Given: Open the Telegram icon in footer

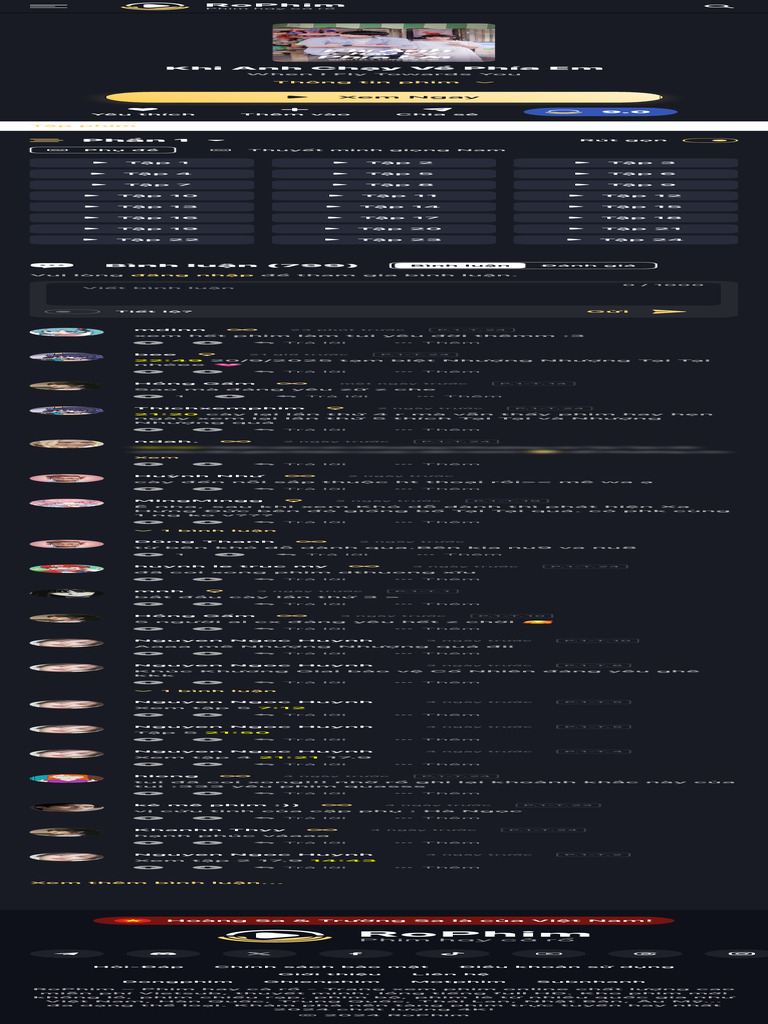Looking at the screenshot, I should (x=67, y=954).
